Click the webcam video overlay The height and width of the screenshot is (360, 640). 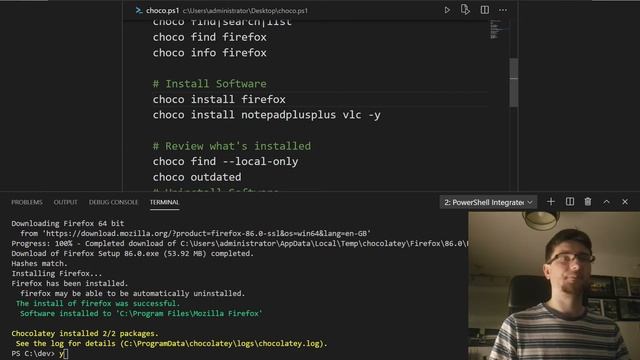[554, 285]
